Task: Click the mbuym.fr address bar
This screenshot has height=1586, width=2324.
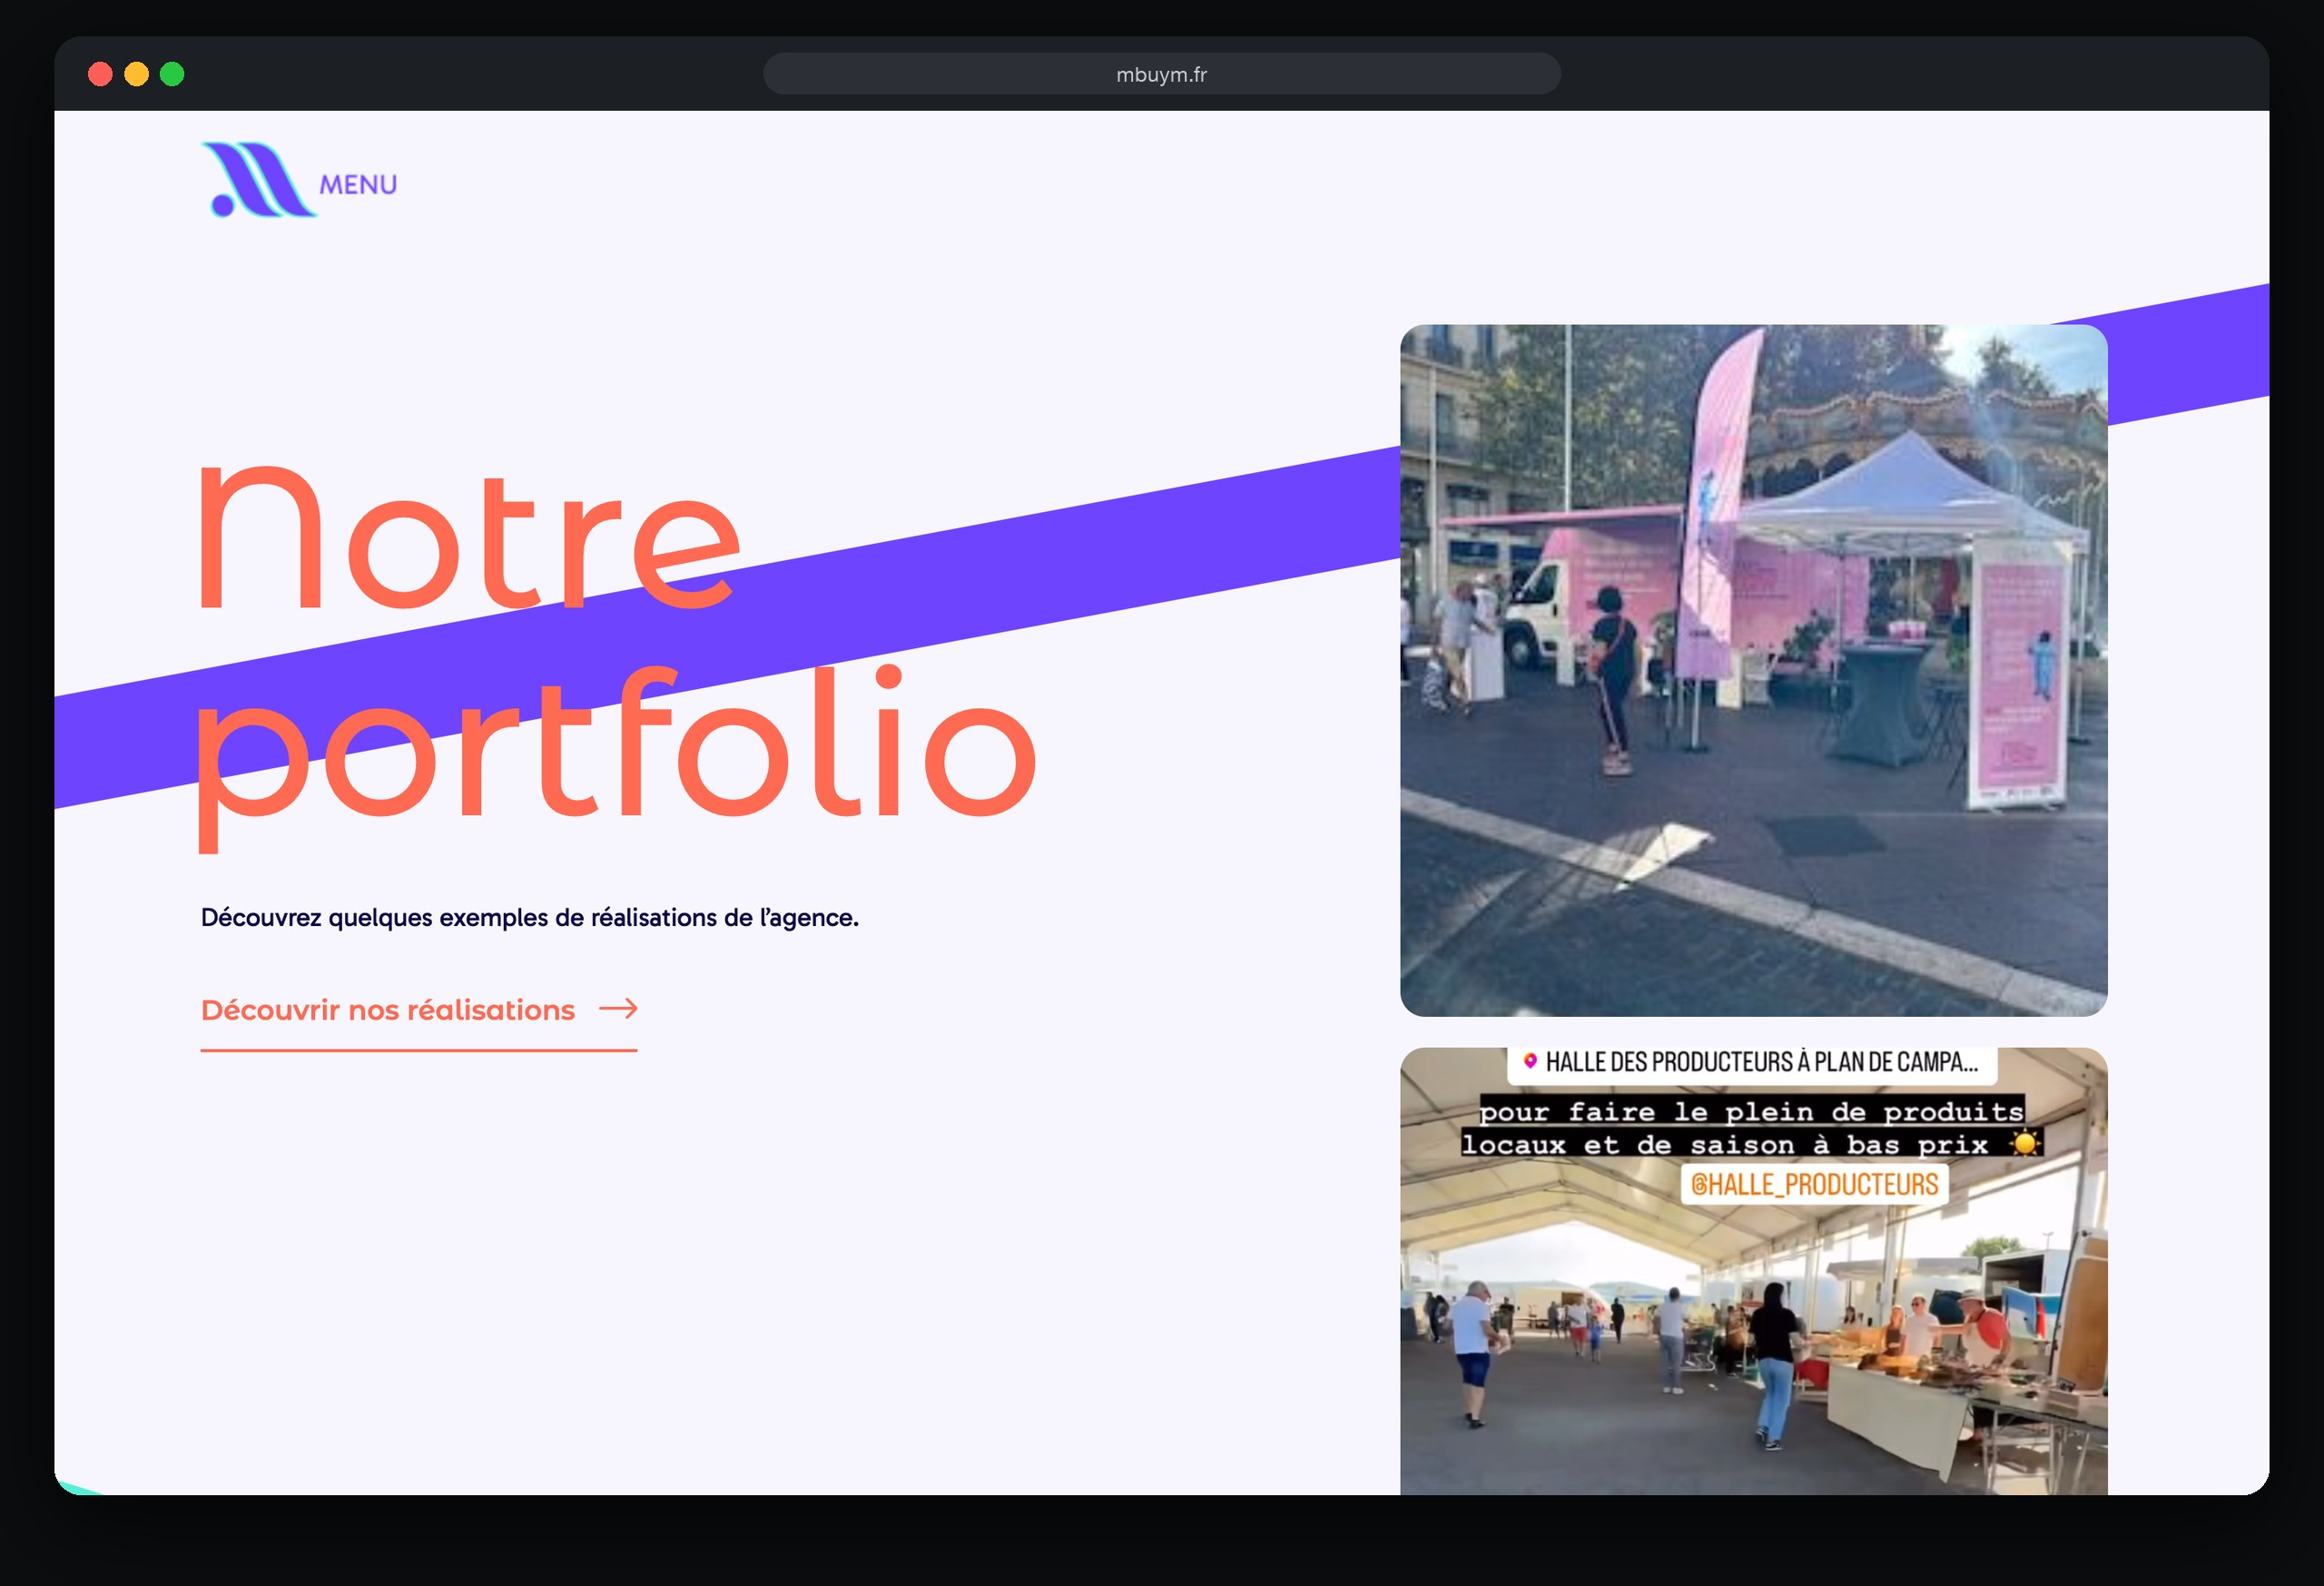Action: [1161, 74]
